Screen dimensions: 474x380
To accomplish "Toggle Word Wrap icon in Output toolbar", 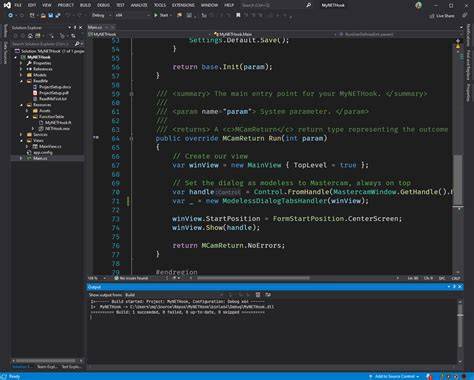I will pos(268,295).
